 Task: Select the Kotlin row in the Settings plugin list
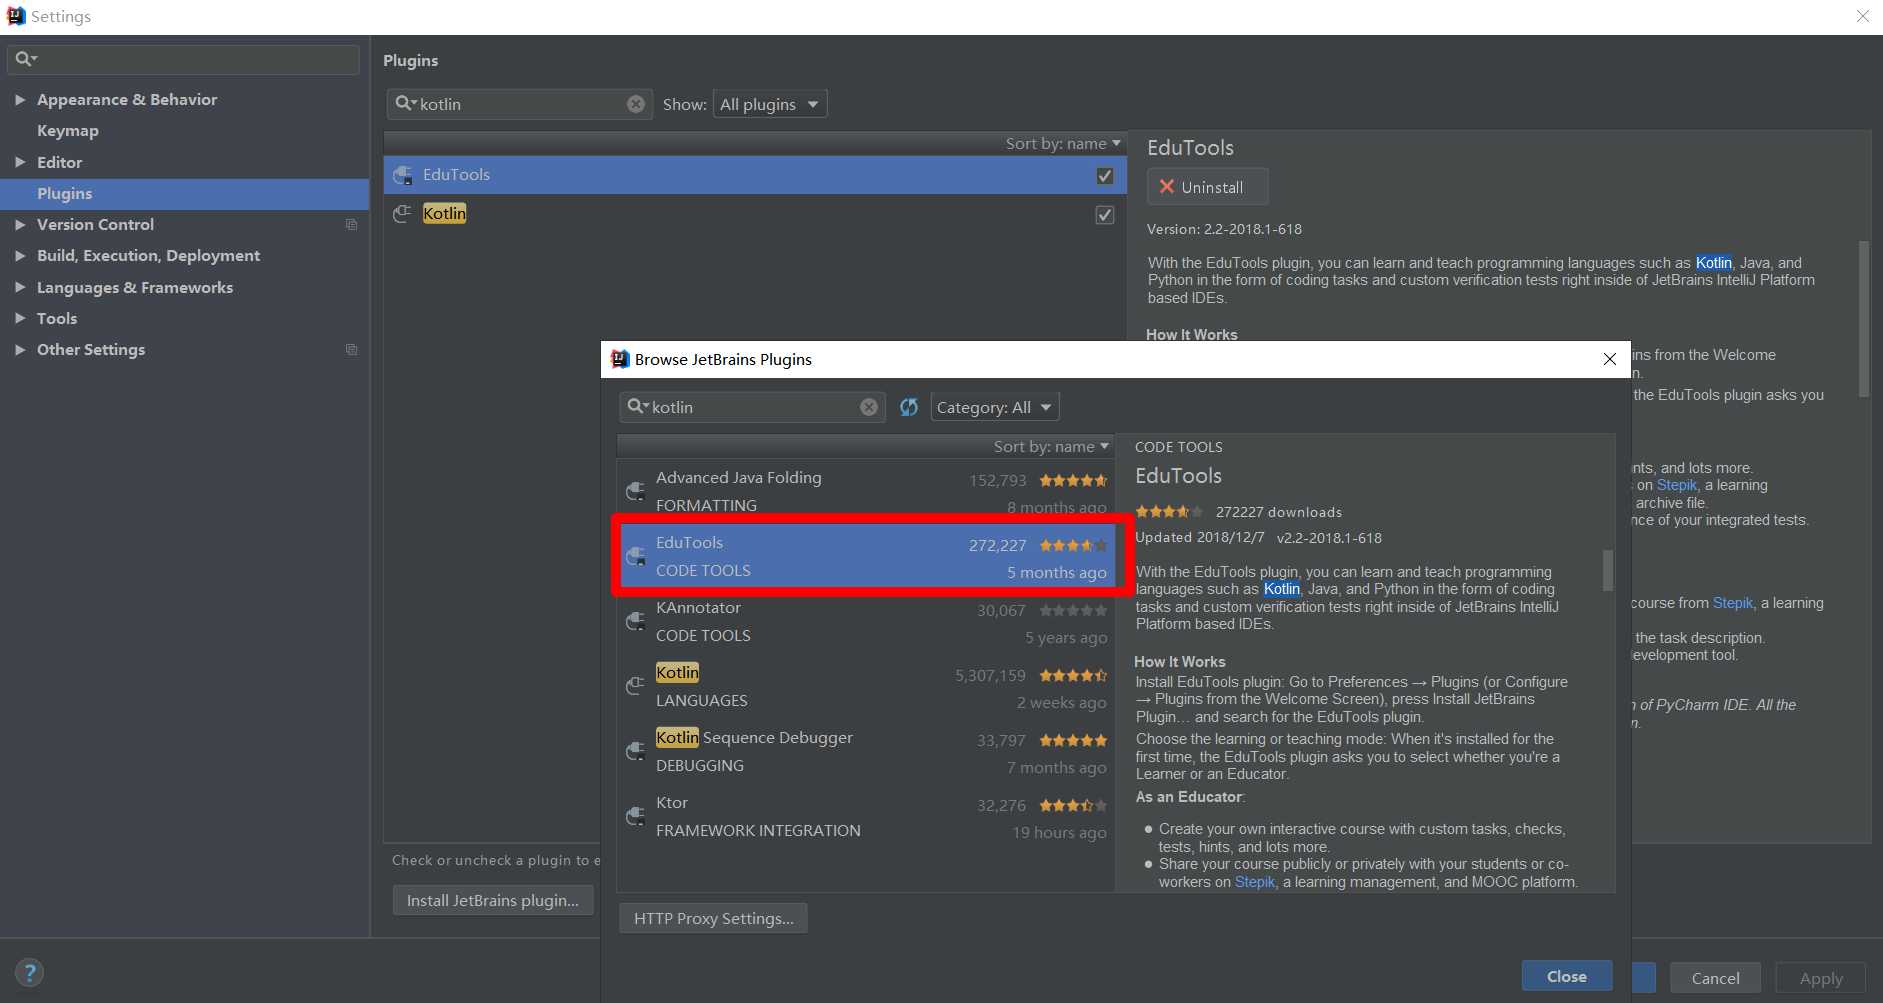(755, 214)
